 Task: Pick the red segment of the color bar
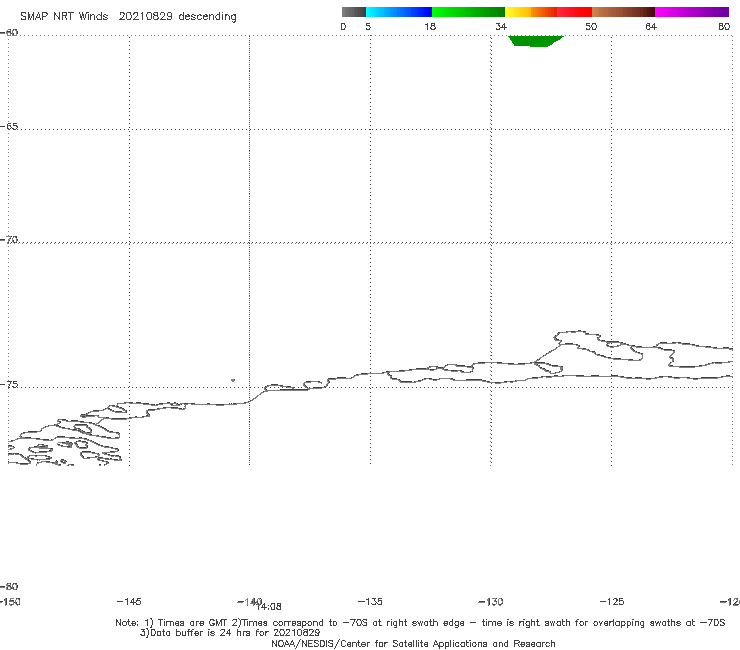[574, 12]
